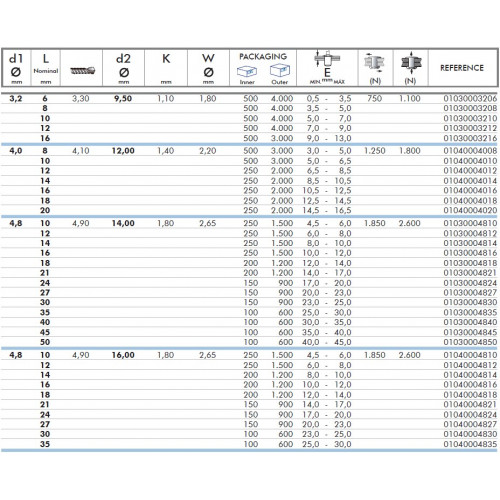Click reference 01040004835
This screenshot has height=500, width=500.
(470, 444)
